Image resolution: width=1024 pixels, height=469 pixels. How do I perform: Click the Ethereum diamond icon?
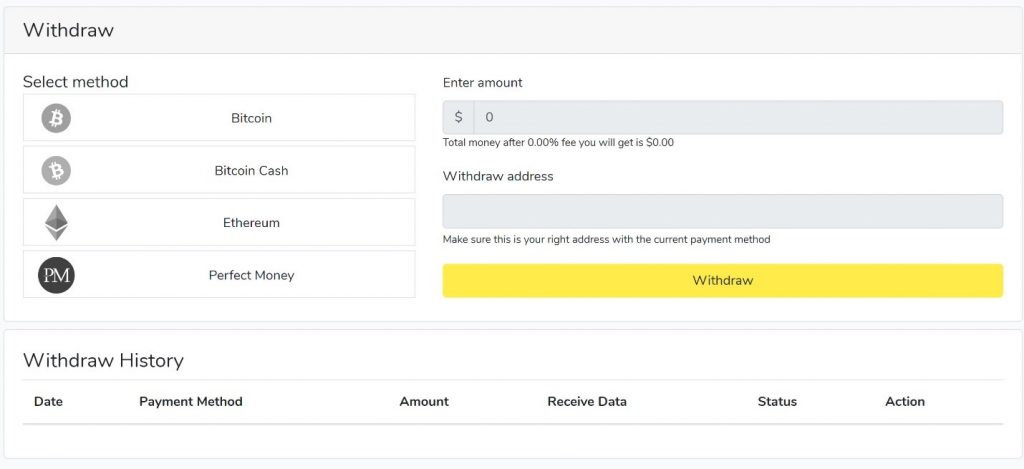pyautogui.click(x=56, y=223)
